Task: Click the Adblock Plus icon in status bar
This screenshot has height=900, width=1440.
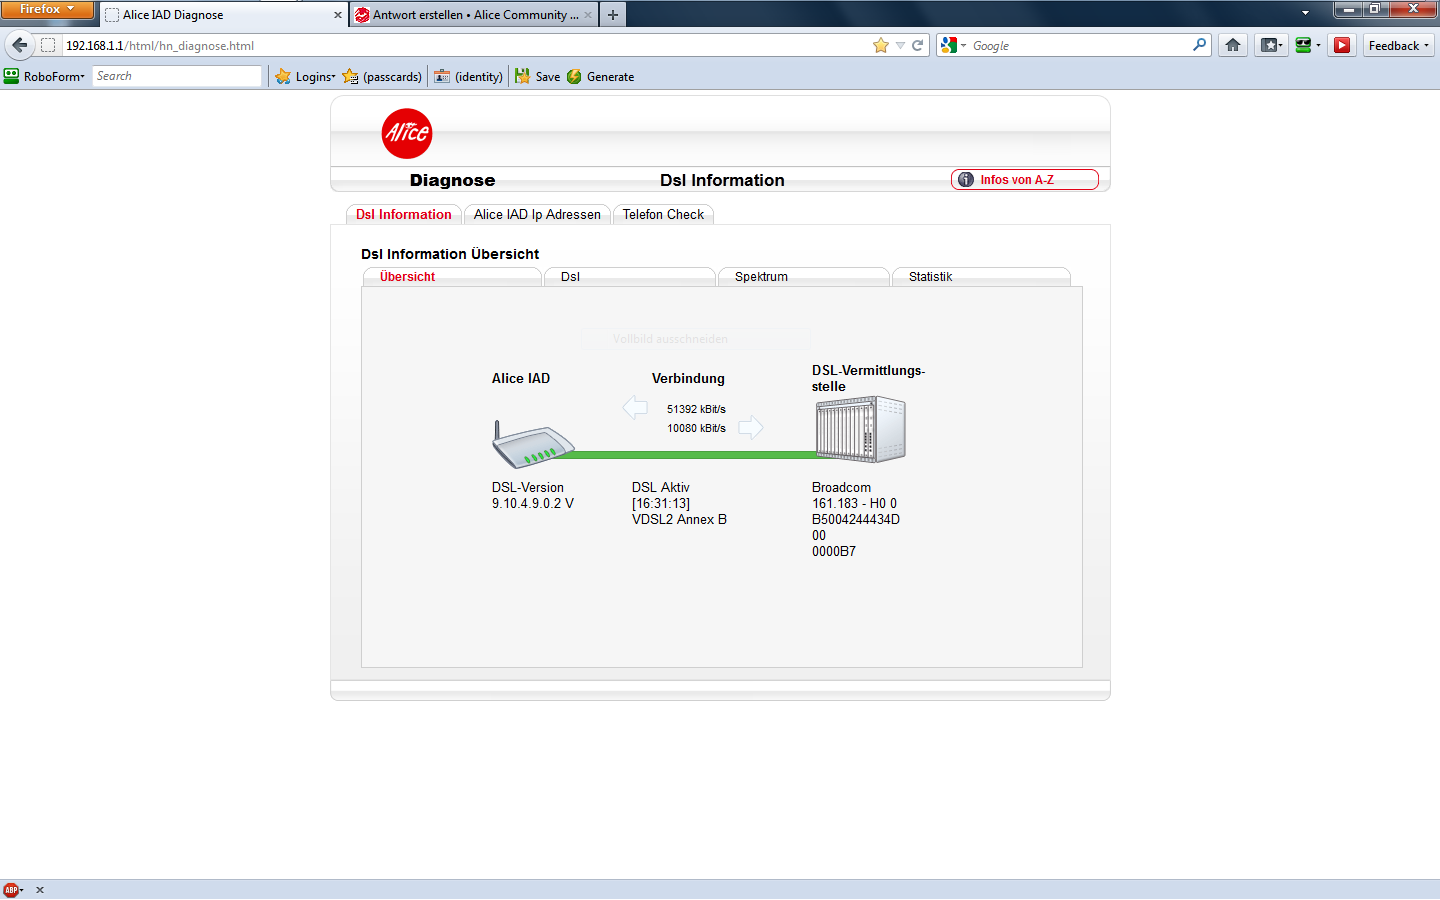Action: click(x=11, y=890)
